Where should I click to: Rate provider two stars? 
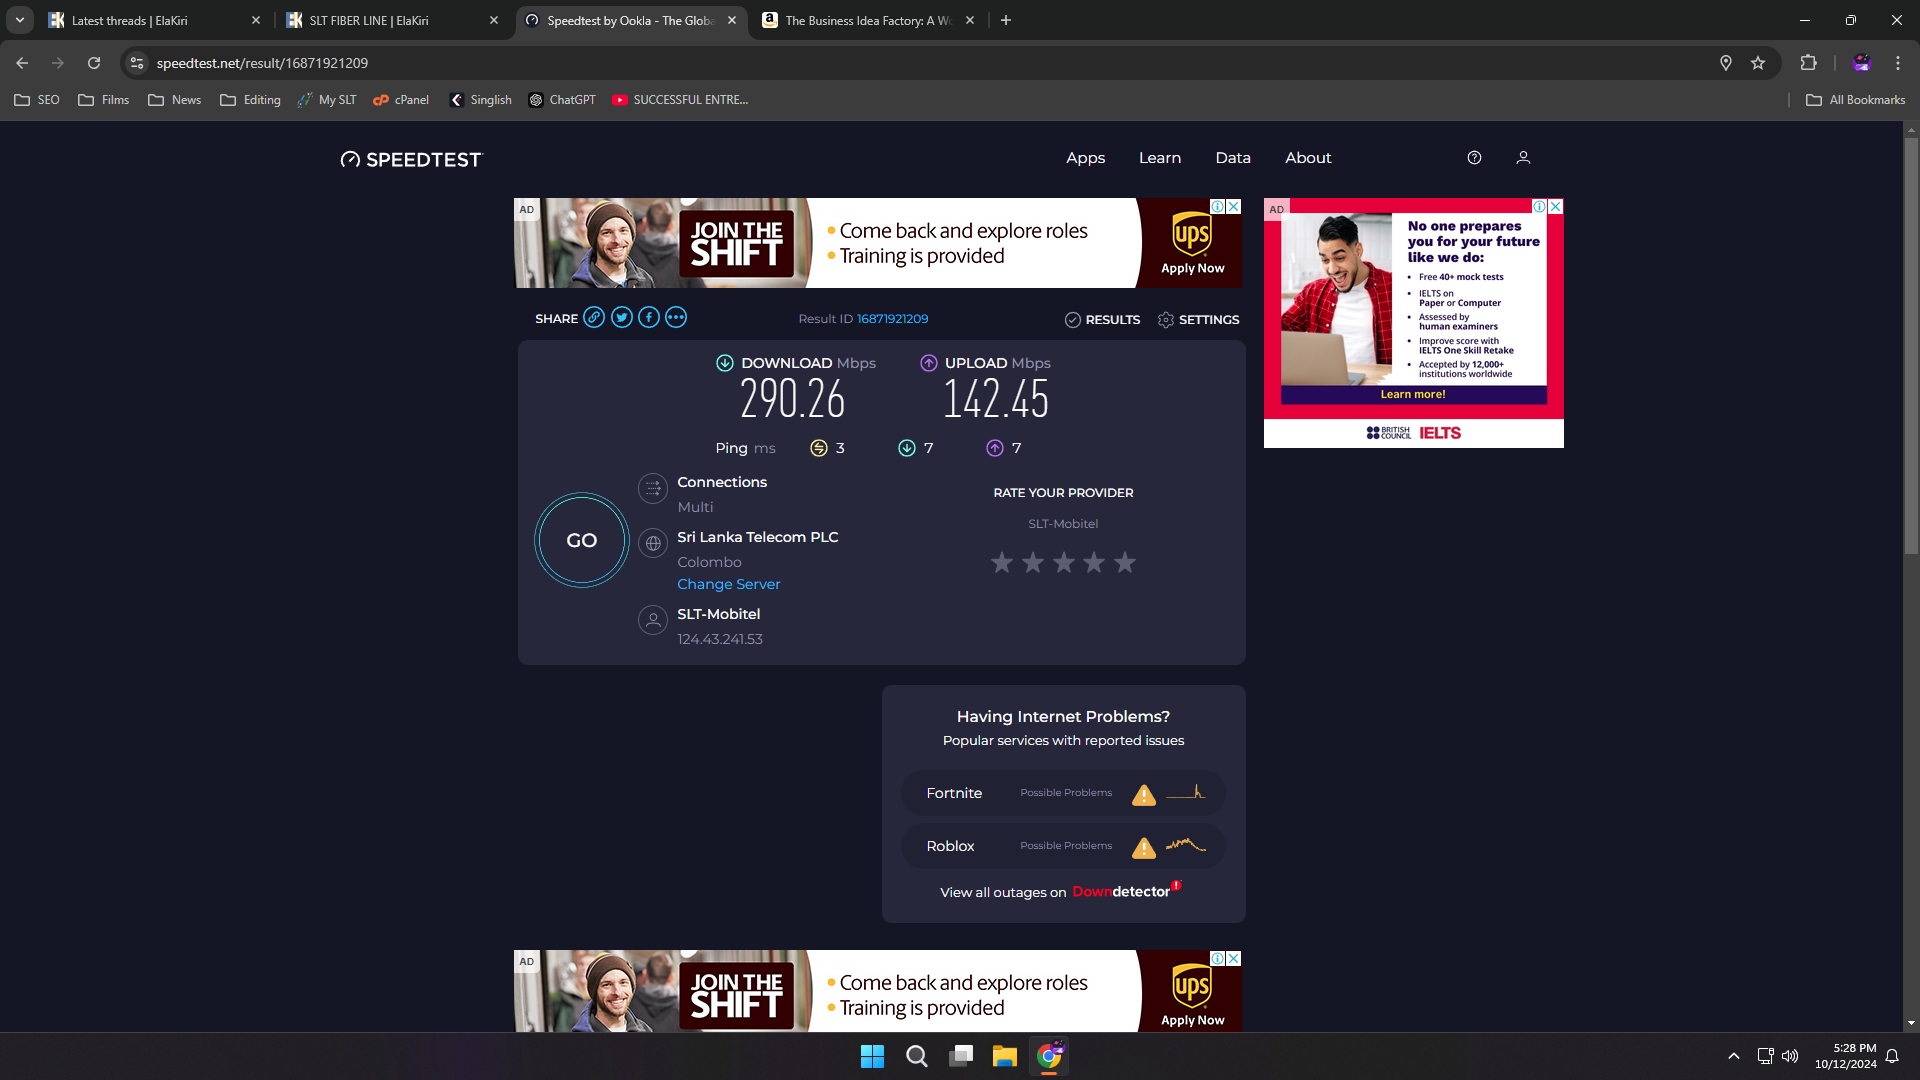tap(1033, 563)
